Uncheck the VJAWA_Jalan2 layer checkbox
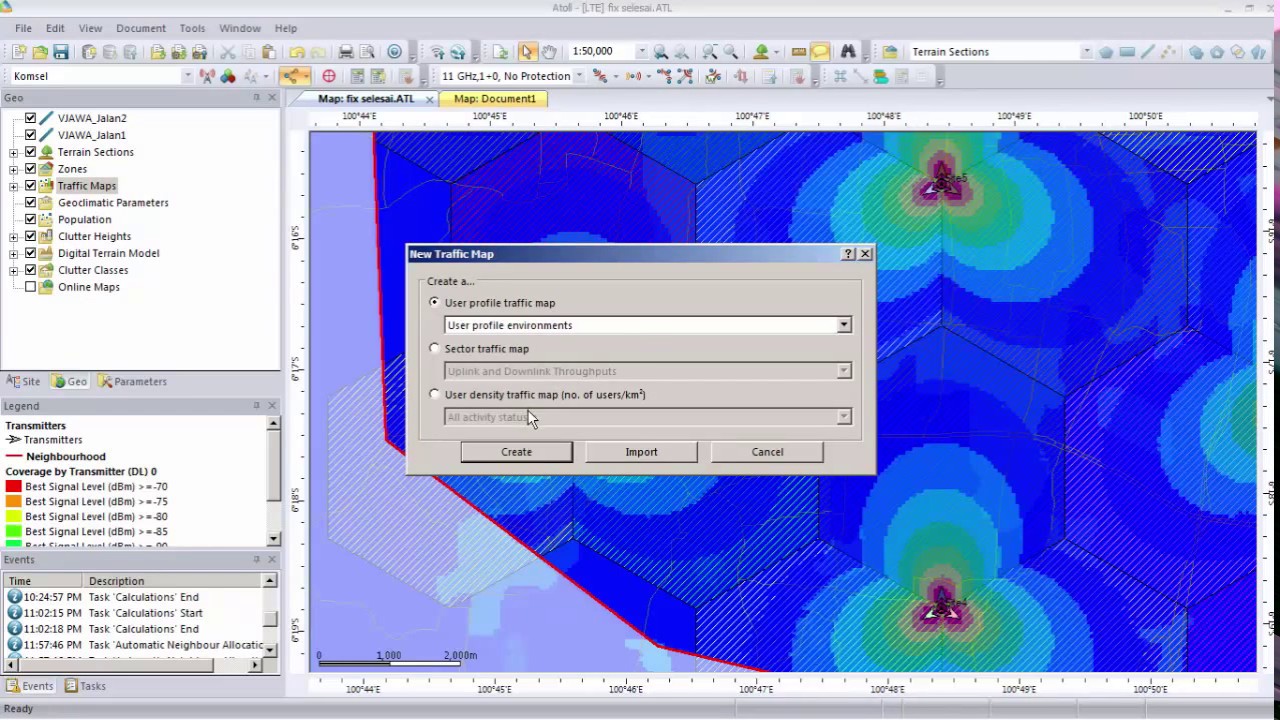The image size is (1280, 720). [x=30, y=118]
